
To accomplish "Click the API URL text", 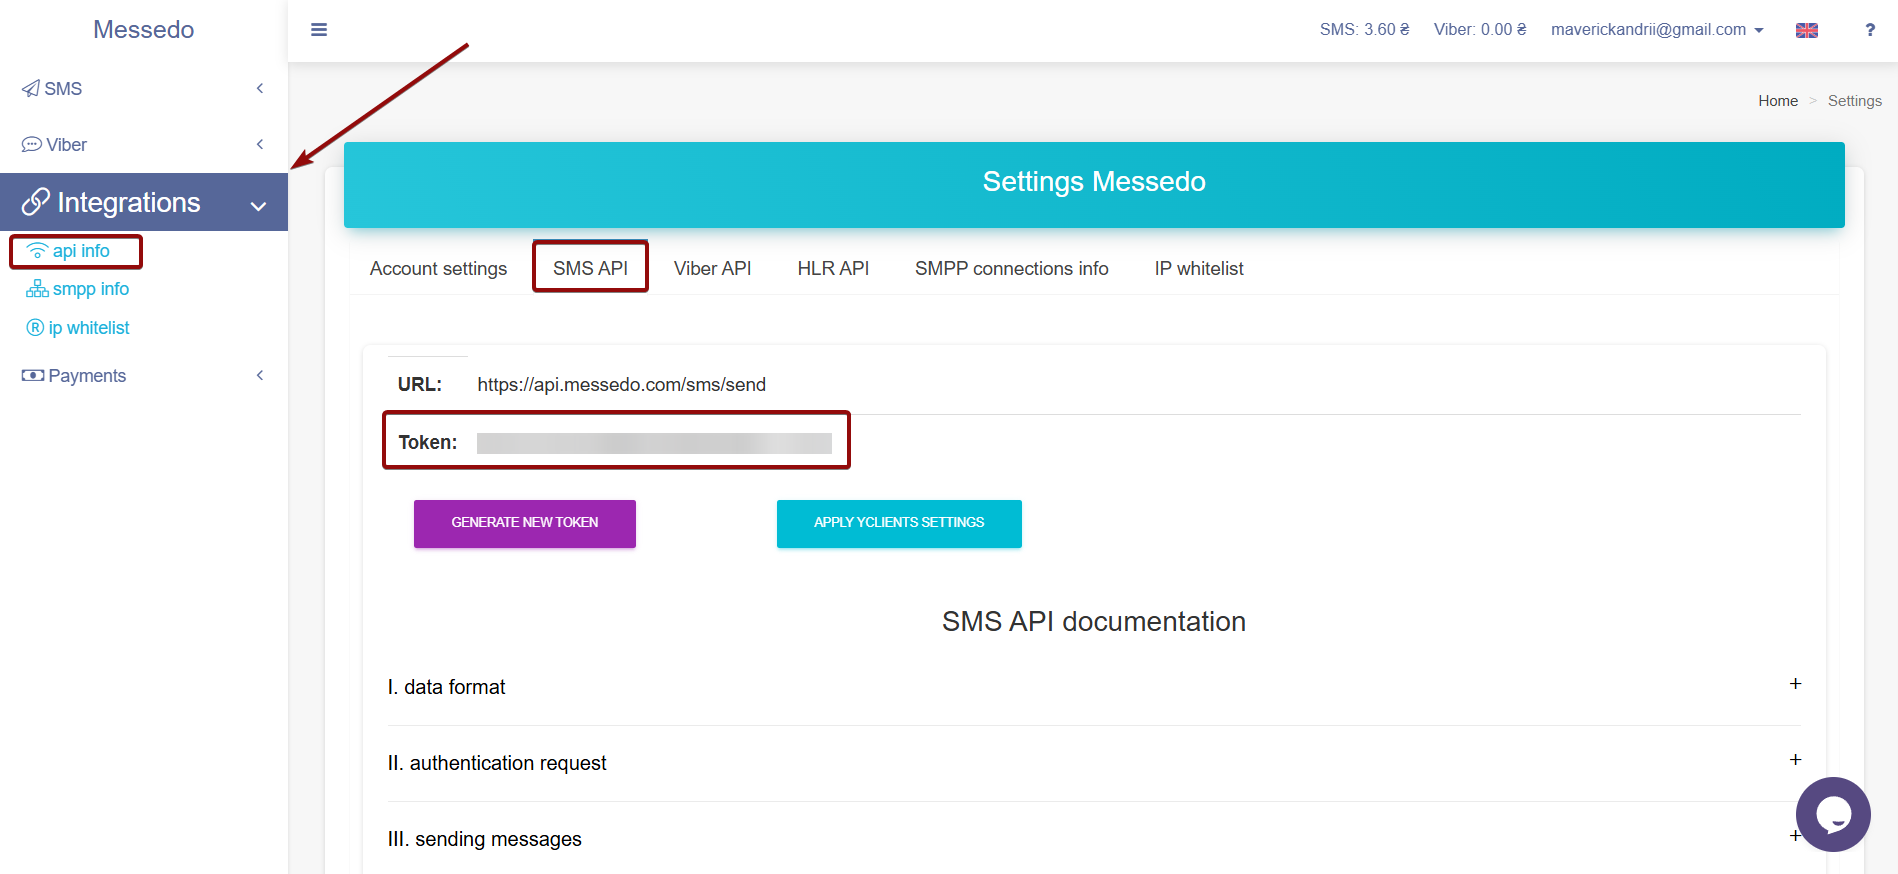I will pyautogui.click(x=621, y=385).
